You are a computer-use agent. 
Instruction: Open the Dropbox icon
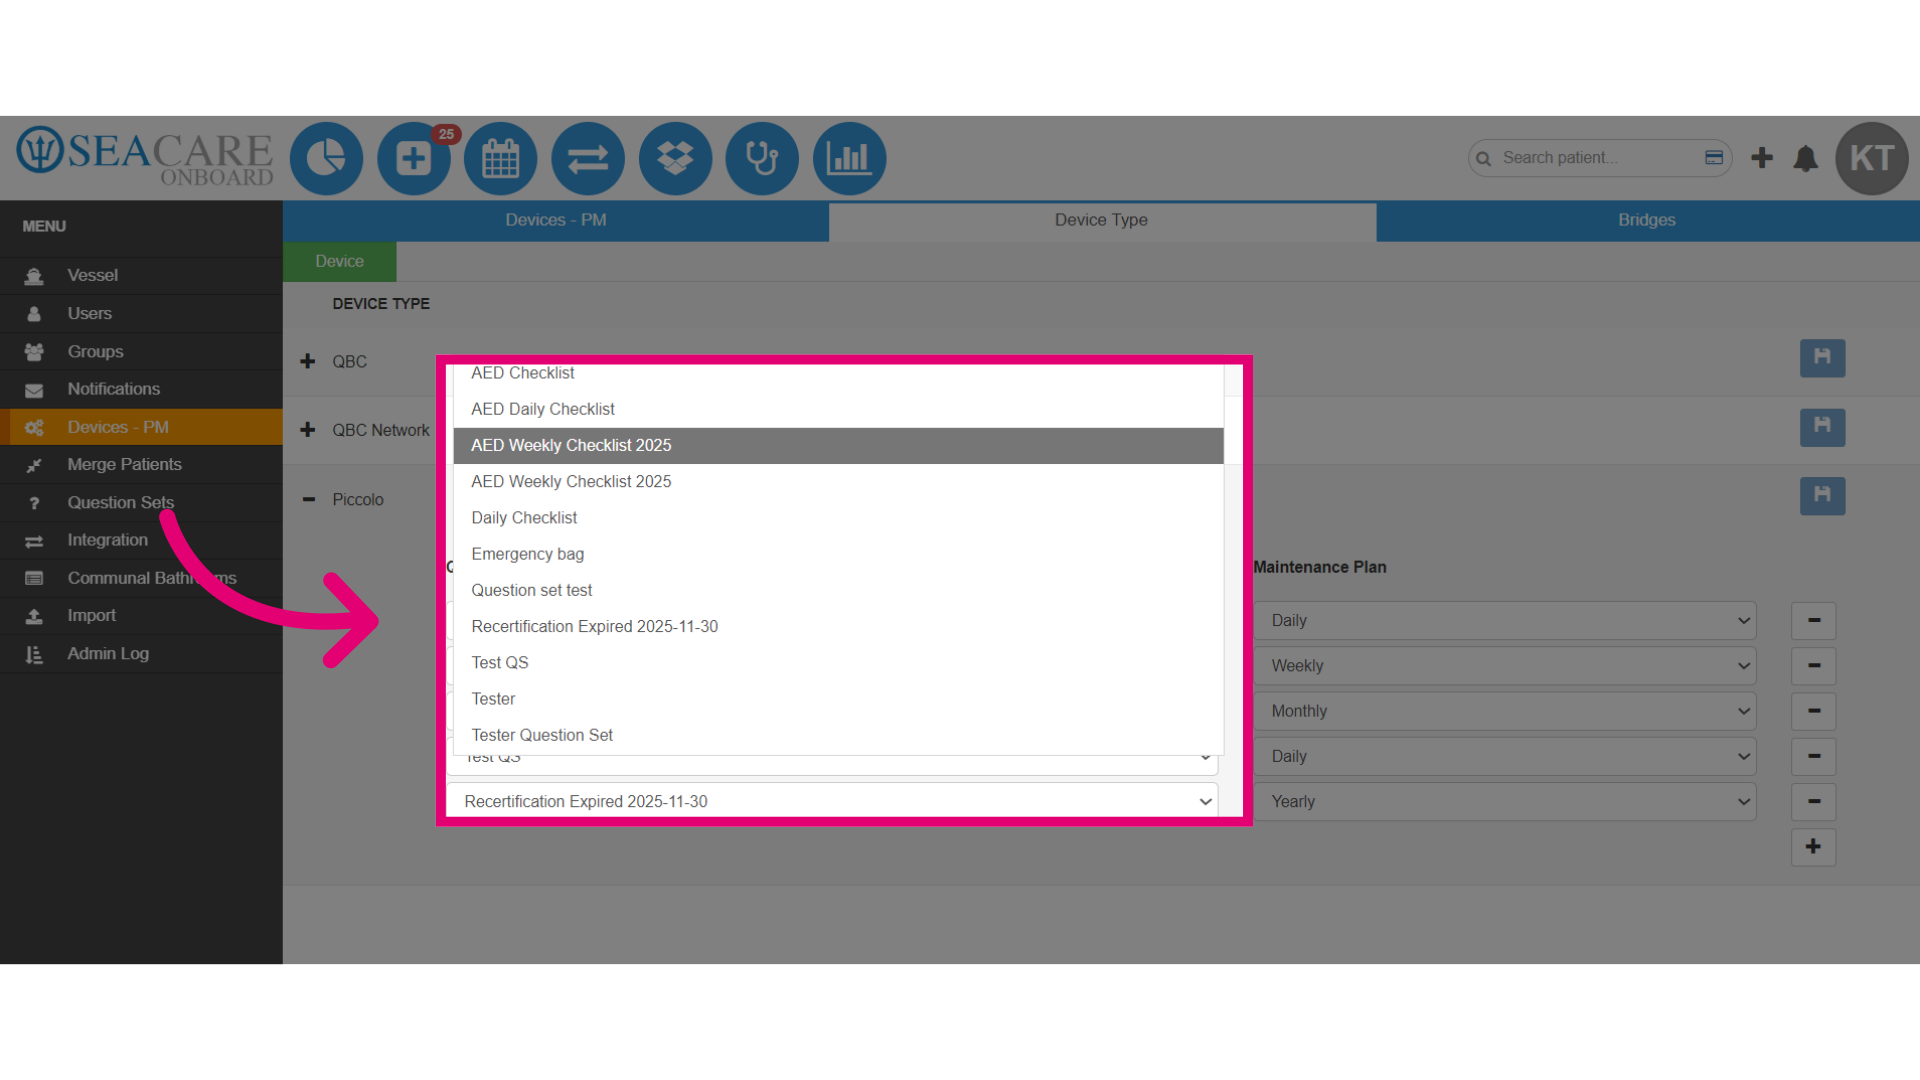(x=675, y=158)
